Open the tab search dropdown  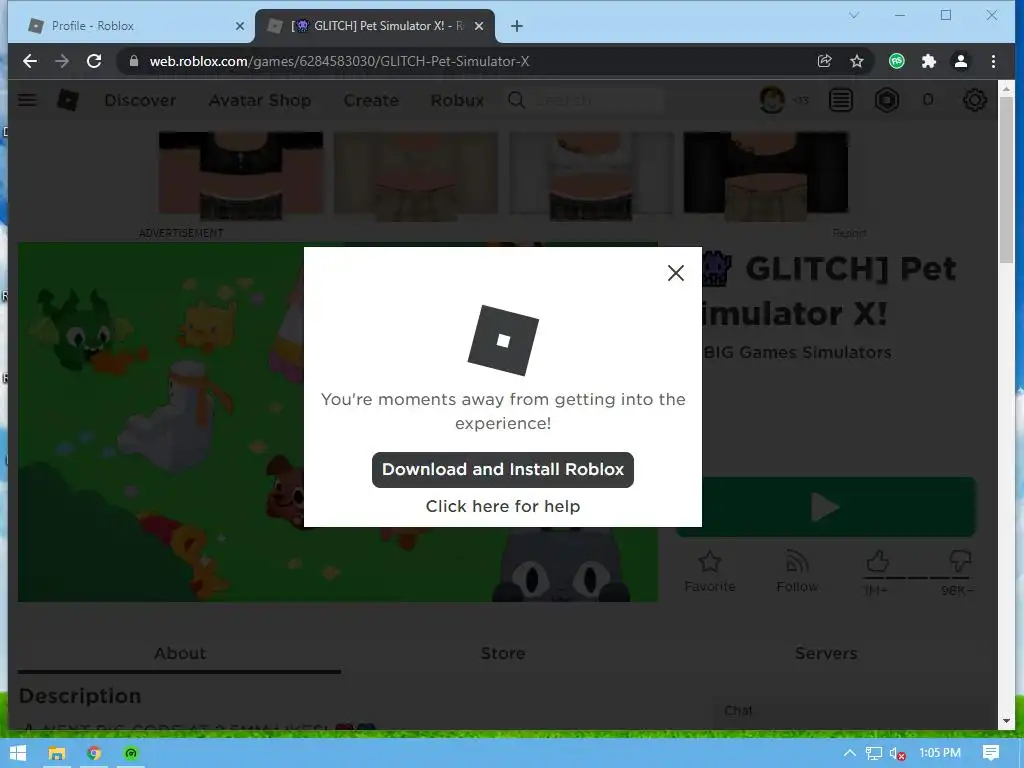(x=854, y=15)
